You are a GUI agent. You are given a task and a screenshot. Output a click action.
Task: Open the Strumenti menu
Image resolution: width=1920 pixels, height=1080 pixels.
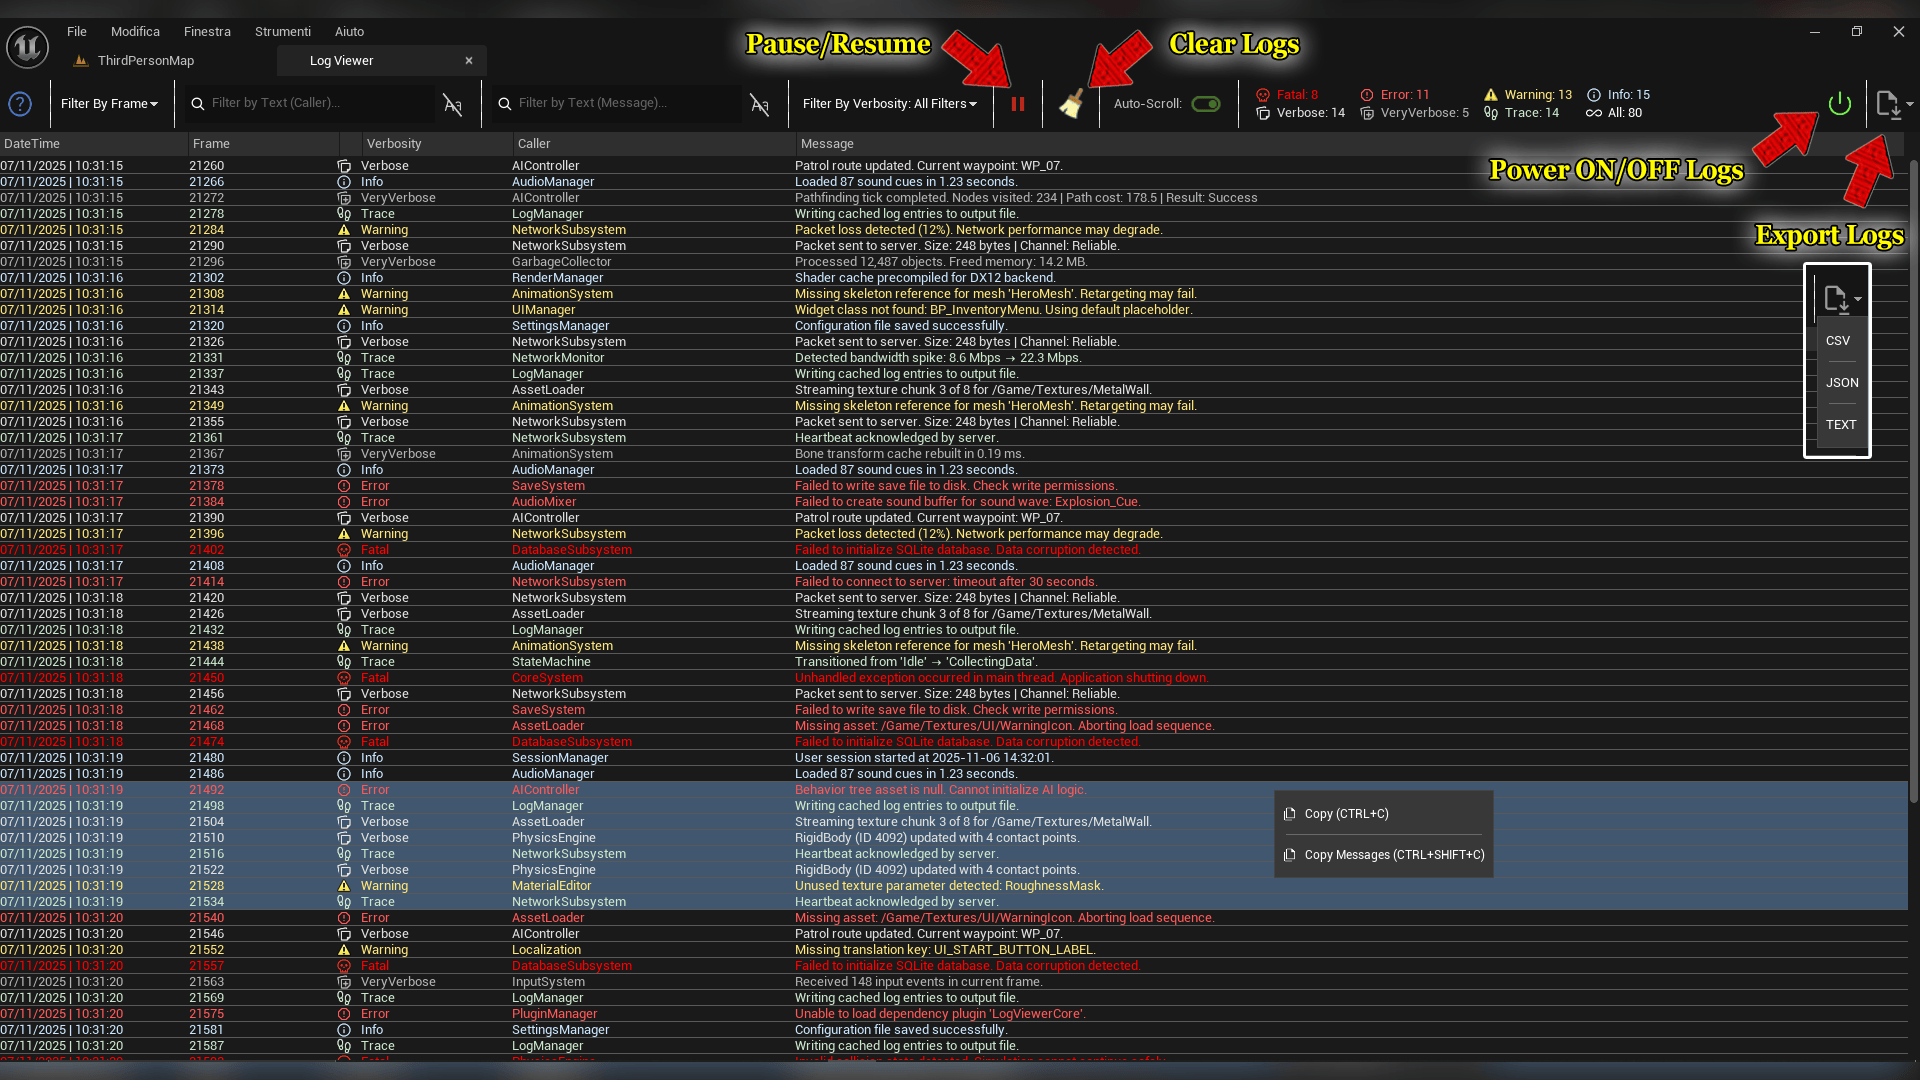point(283,32)
